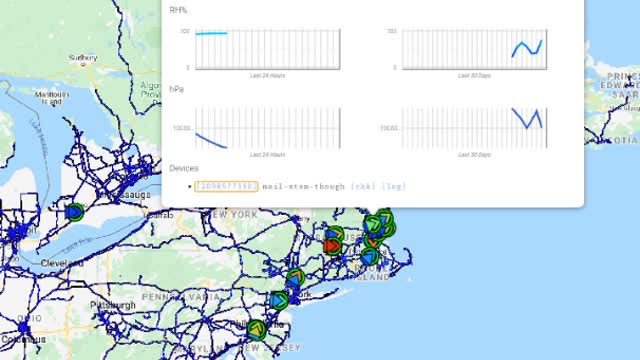Click the Manitoulin Island map label
The image size is (640, 360).
click(52, 98)
